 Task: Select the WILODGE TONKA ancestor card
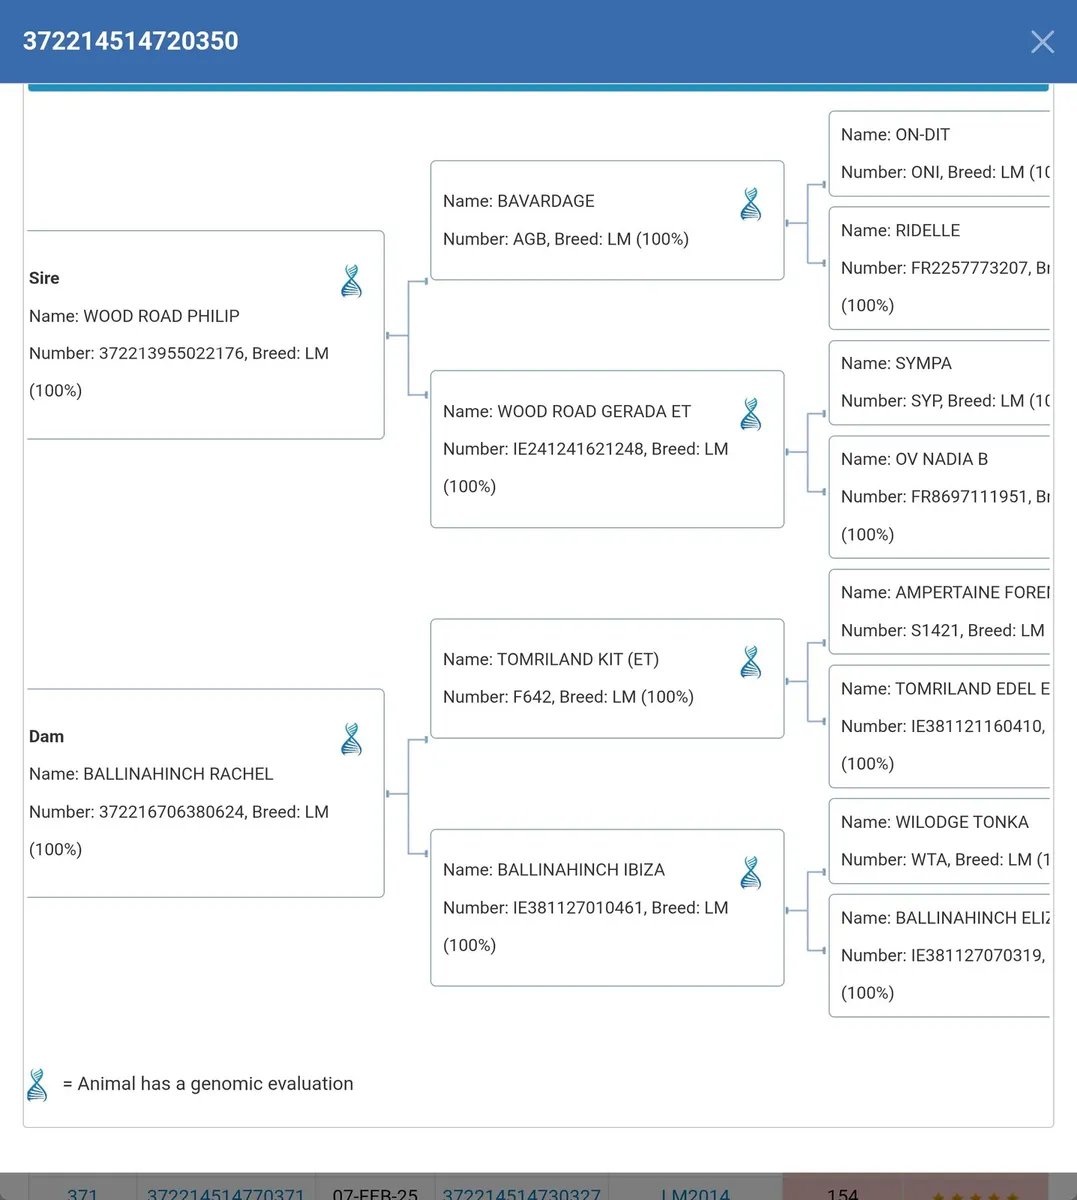point(940,840)
